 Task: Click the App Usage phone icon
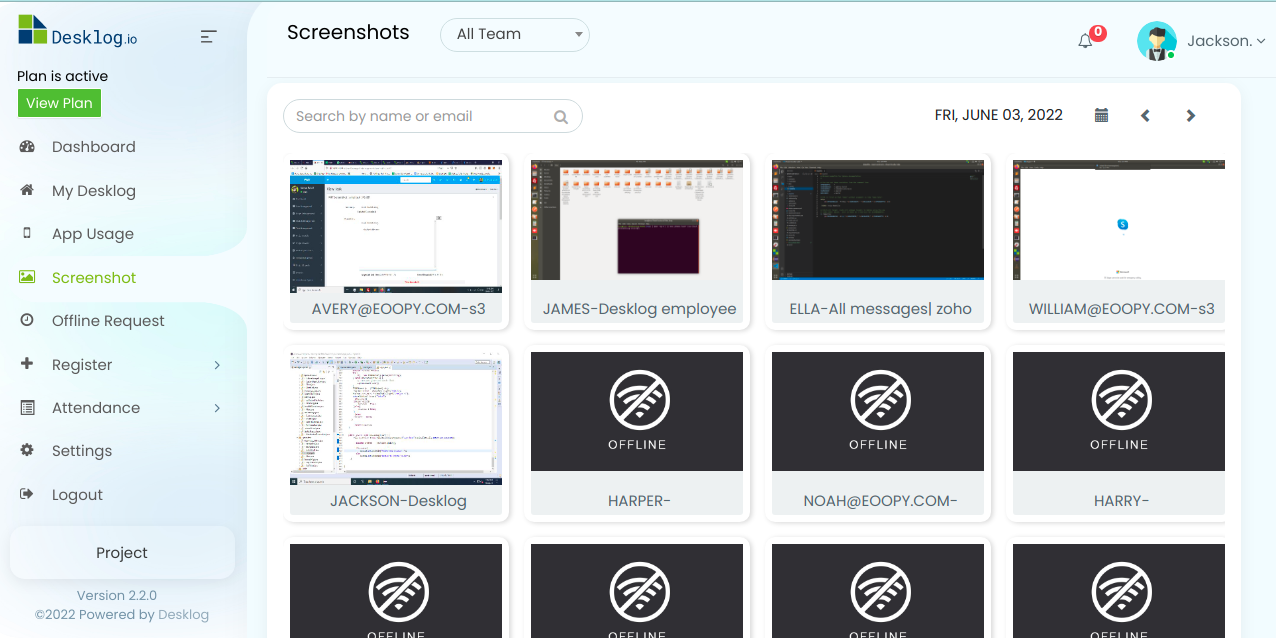[x=27, y=233]
